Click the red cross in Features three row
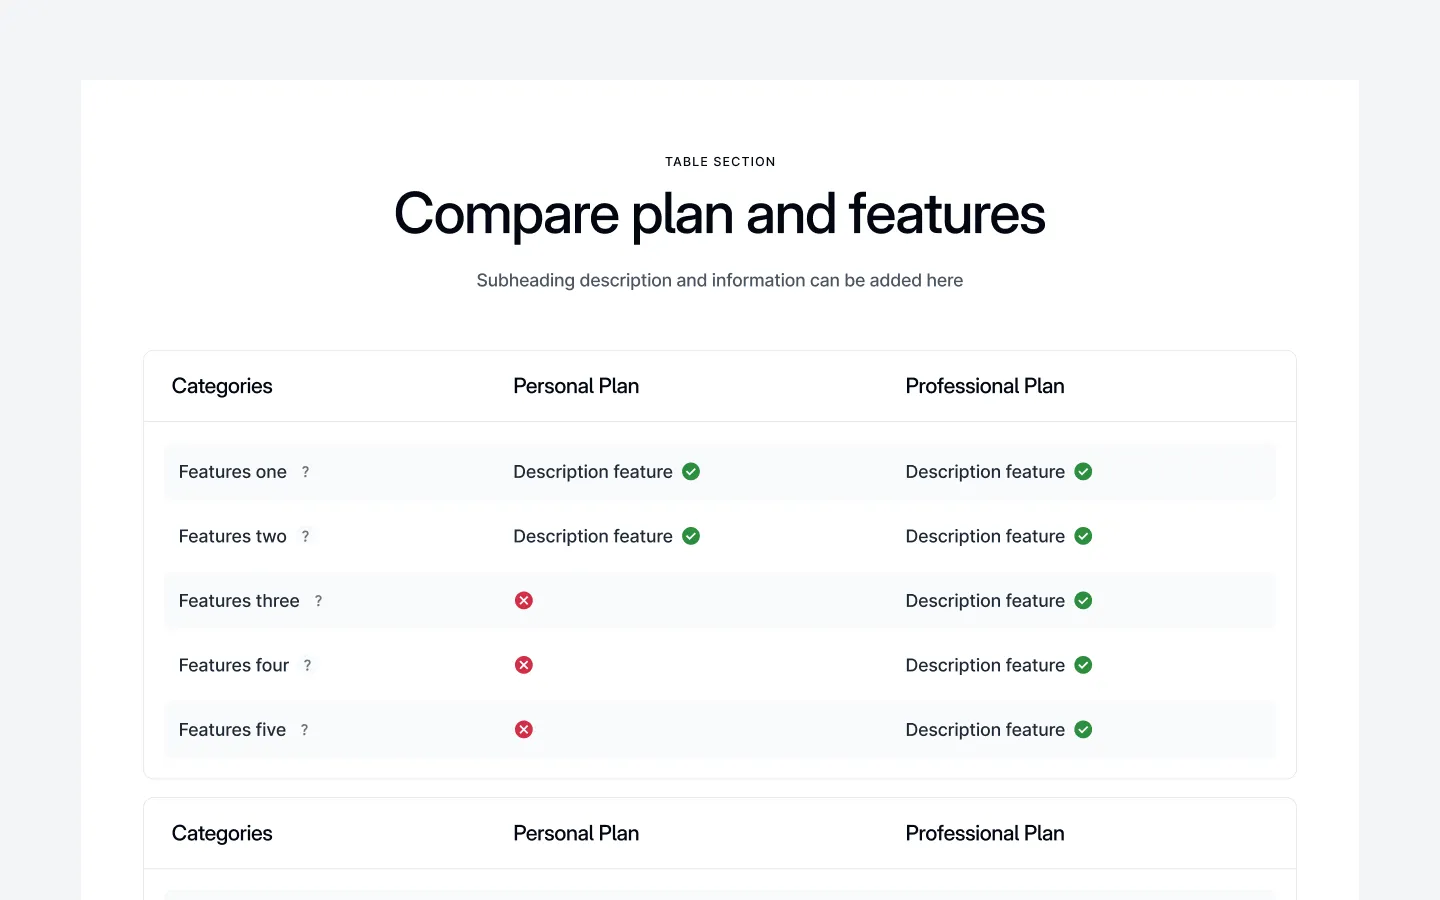Screen dimensions: 1440x900 pyautogui.click(x=524, y=600)
